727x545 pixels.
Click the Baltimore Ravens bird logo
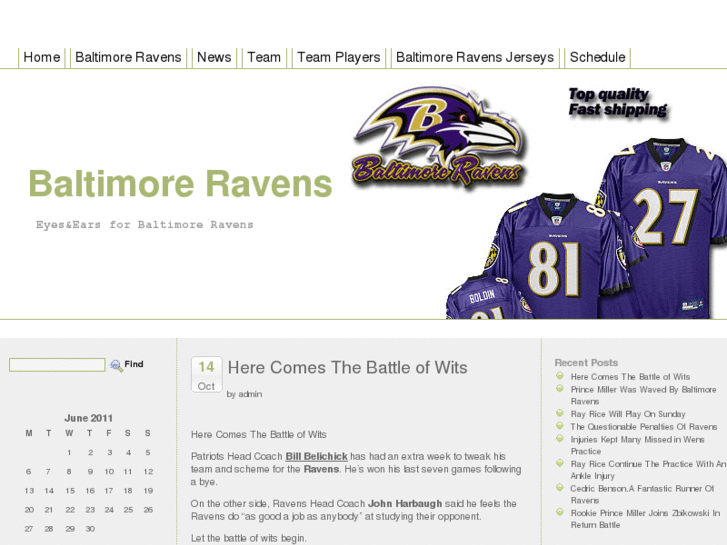(x=439, y=137)
